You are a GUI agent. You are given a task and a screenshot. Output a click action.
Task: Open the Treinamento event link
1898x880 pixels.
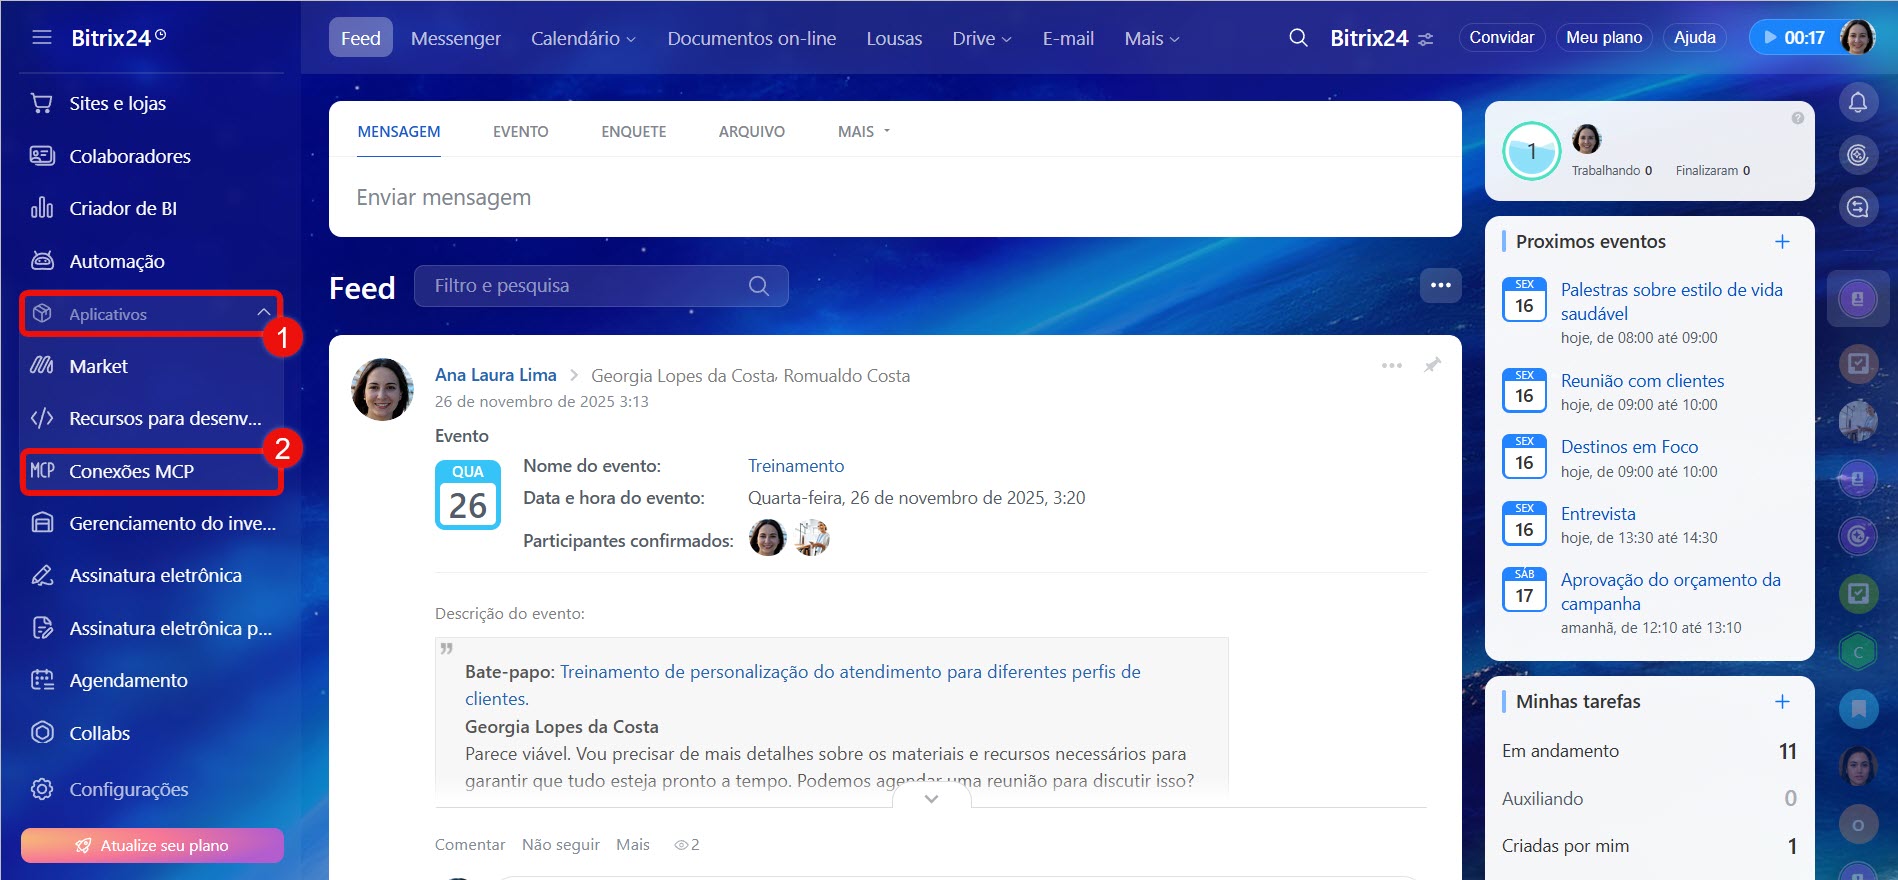tap(795, 466)
